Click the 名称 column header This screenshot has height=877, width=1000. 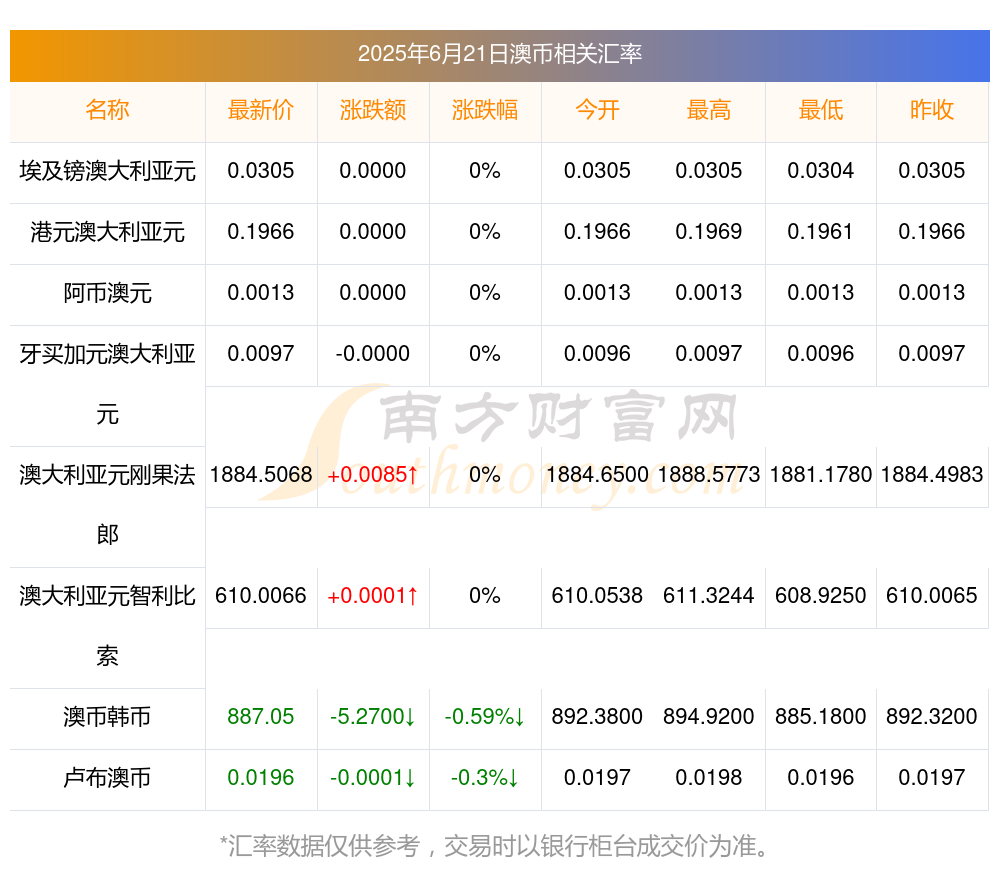point(107,110)
